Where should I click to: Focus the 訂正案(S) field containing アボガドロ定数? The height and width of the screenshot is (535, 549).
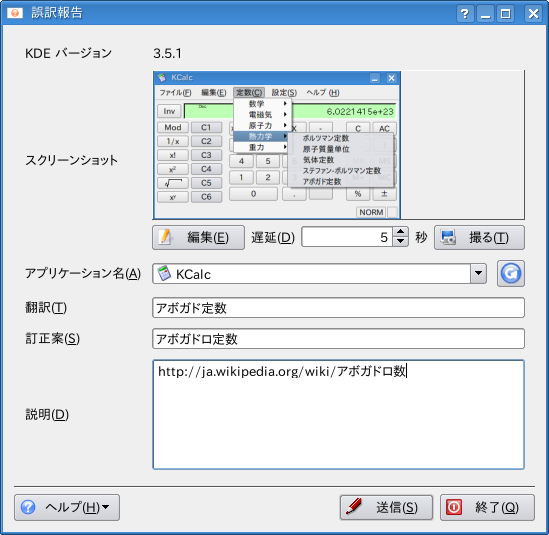click(338, 339)
